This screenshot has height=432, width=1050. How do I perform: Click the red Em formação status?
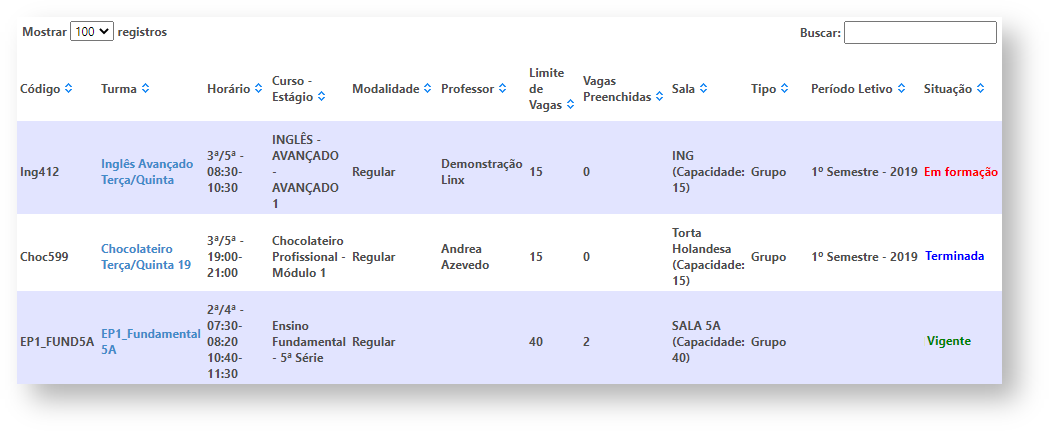pos(960,172)
